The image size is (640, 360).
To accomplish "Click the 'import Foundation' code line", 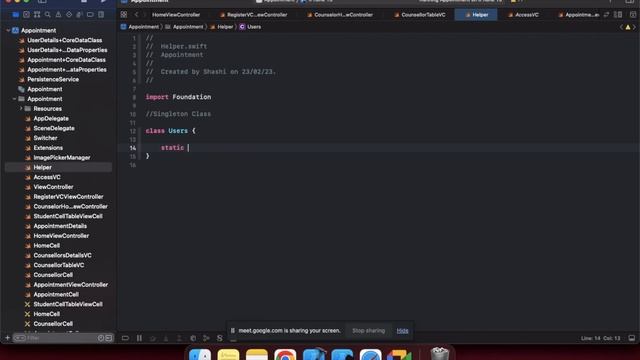I will tap(178, 97).
